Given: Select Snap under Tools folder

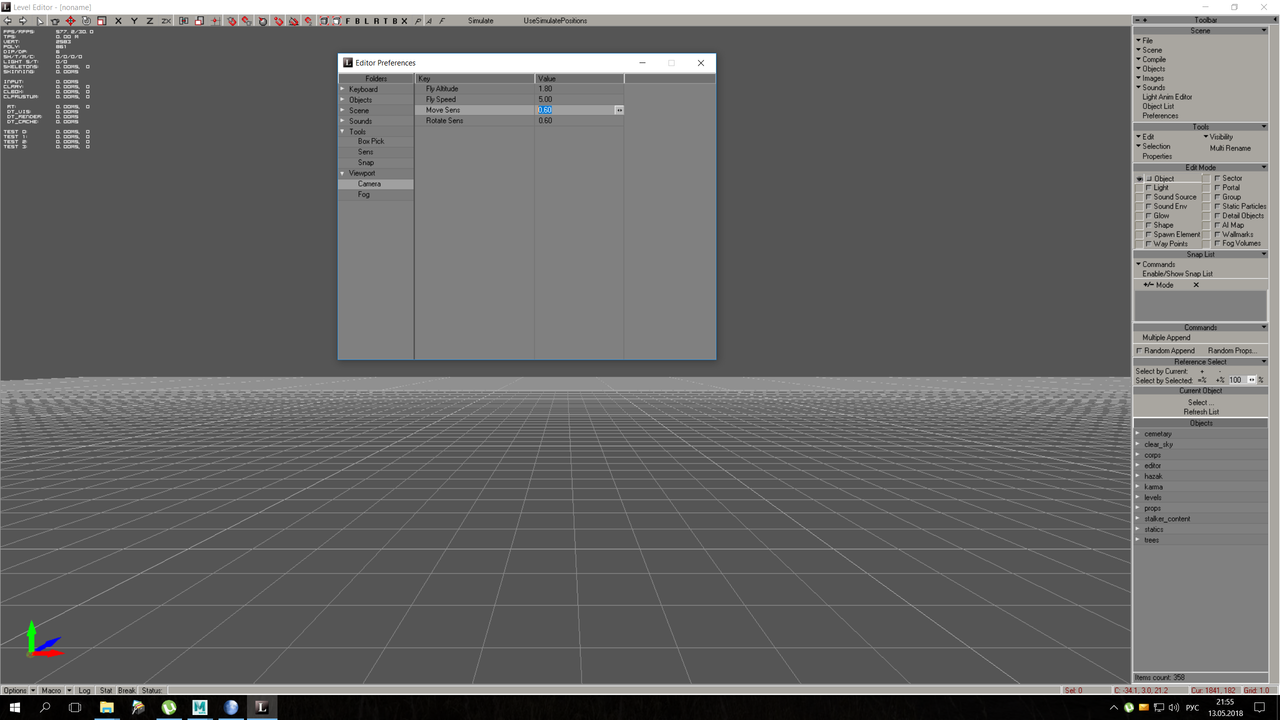Looking at the screenshot, I should (x=366, y=163).
